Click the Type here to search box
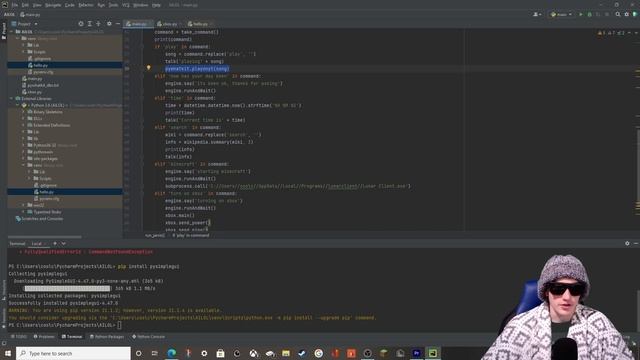640x360 pixels. point(73,353)
